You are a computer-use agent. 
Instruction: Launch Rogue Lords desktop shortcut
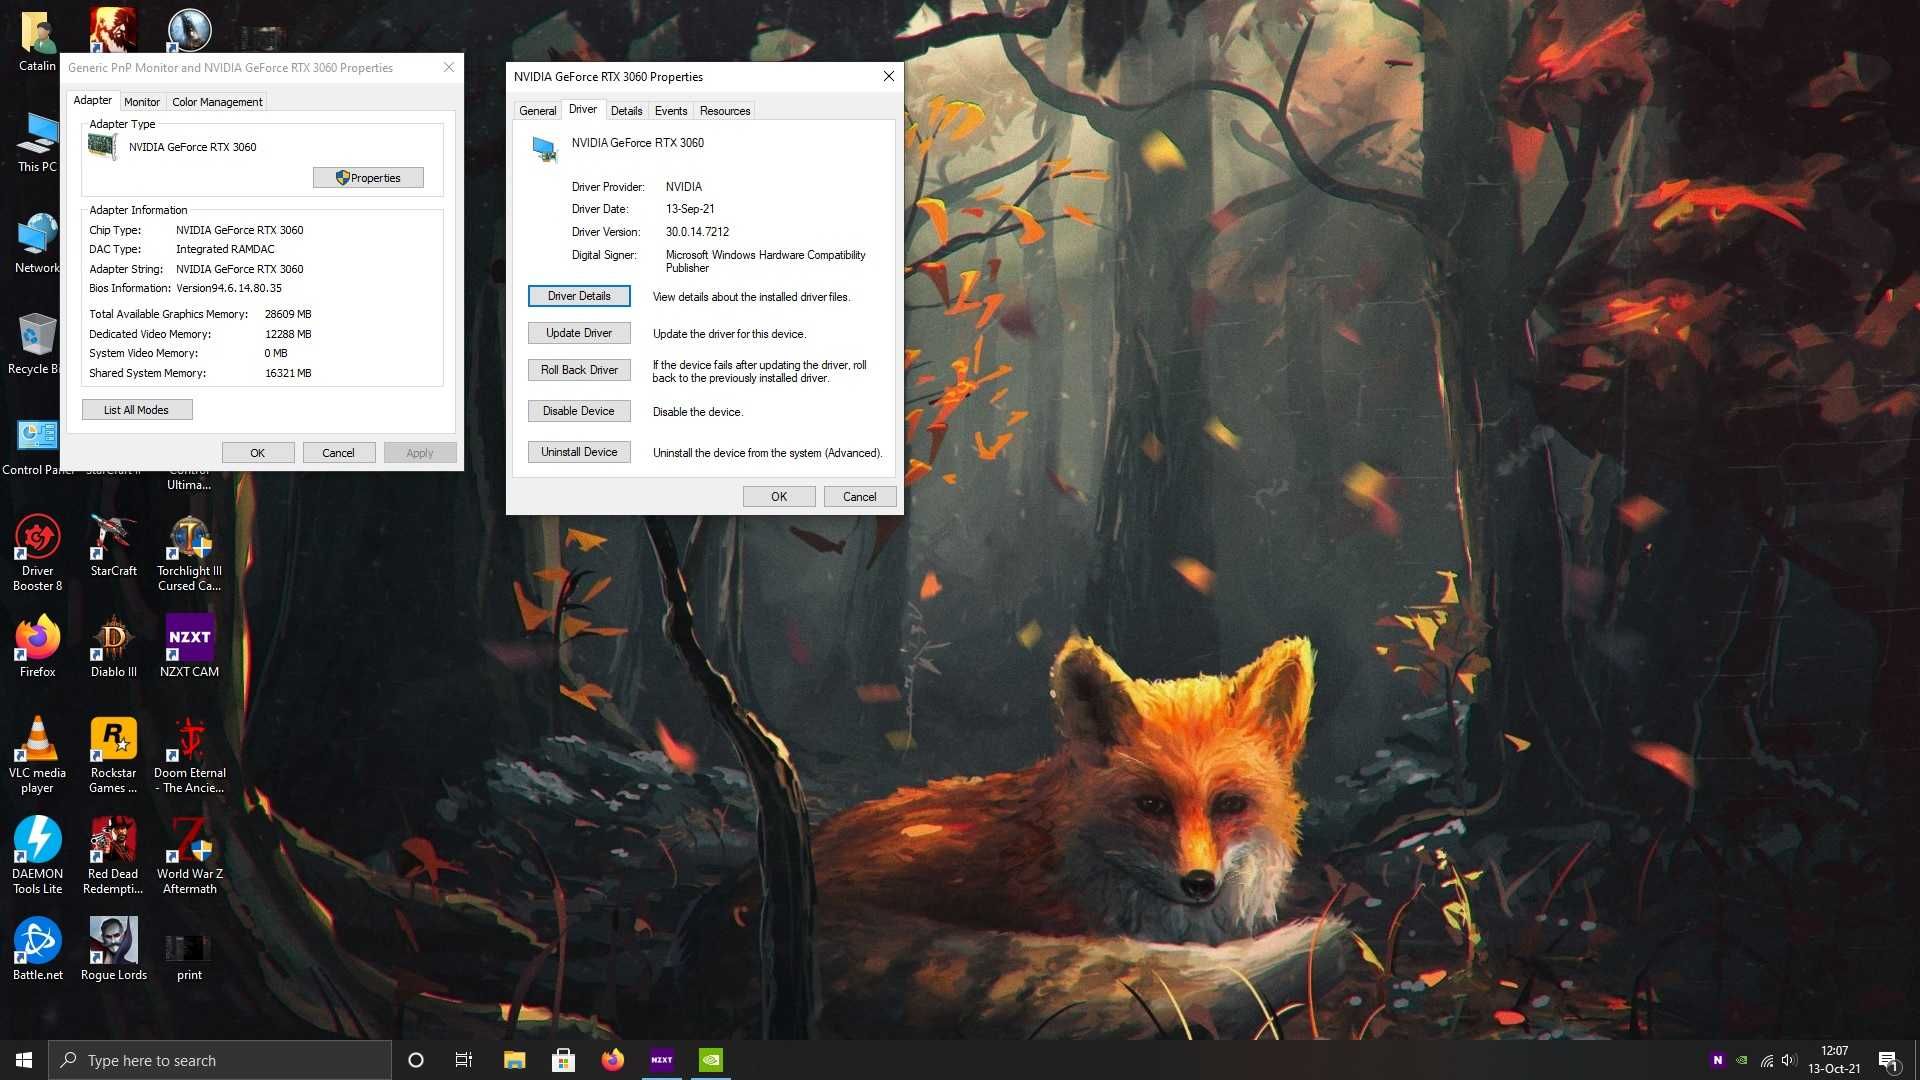(113, 950)
